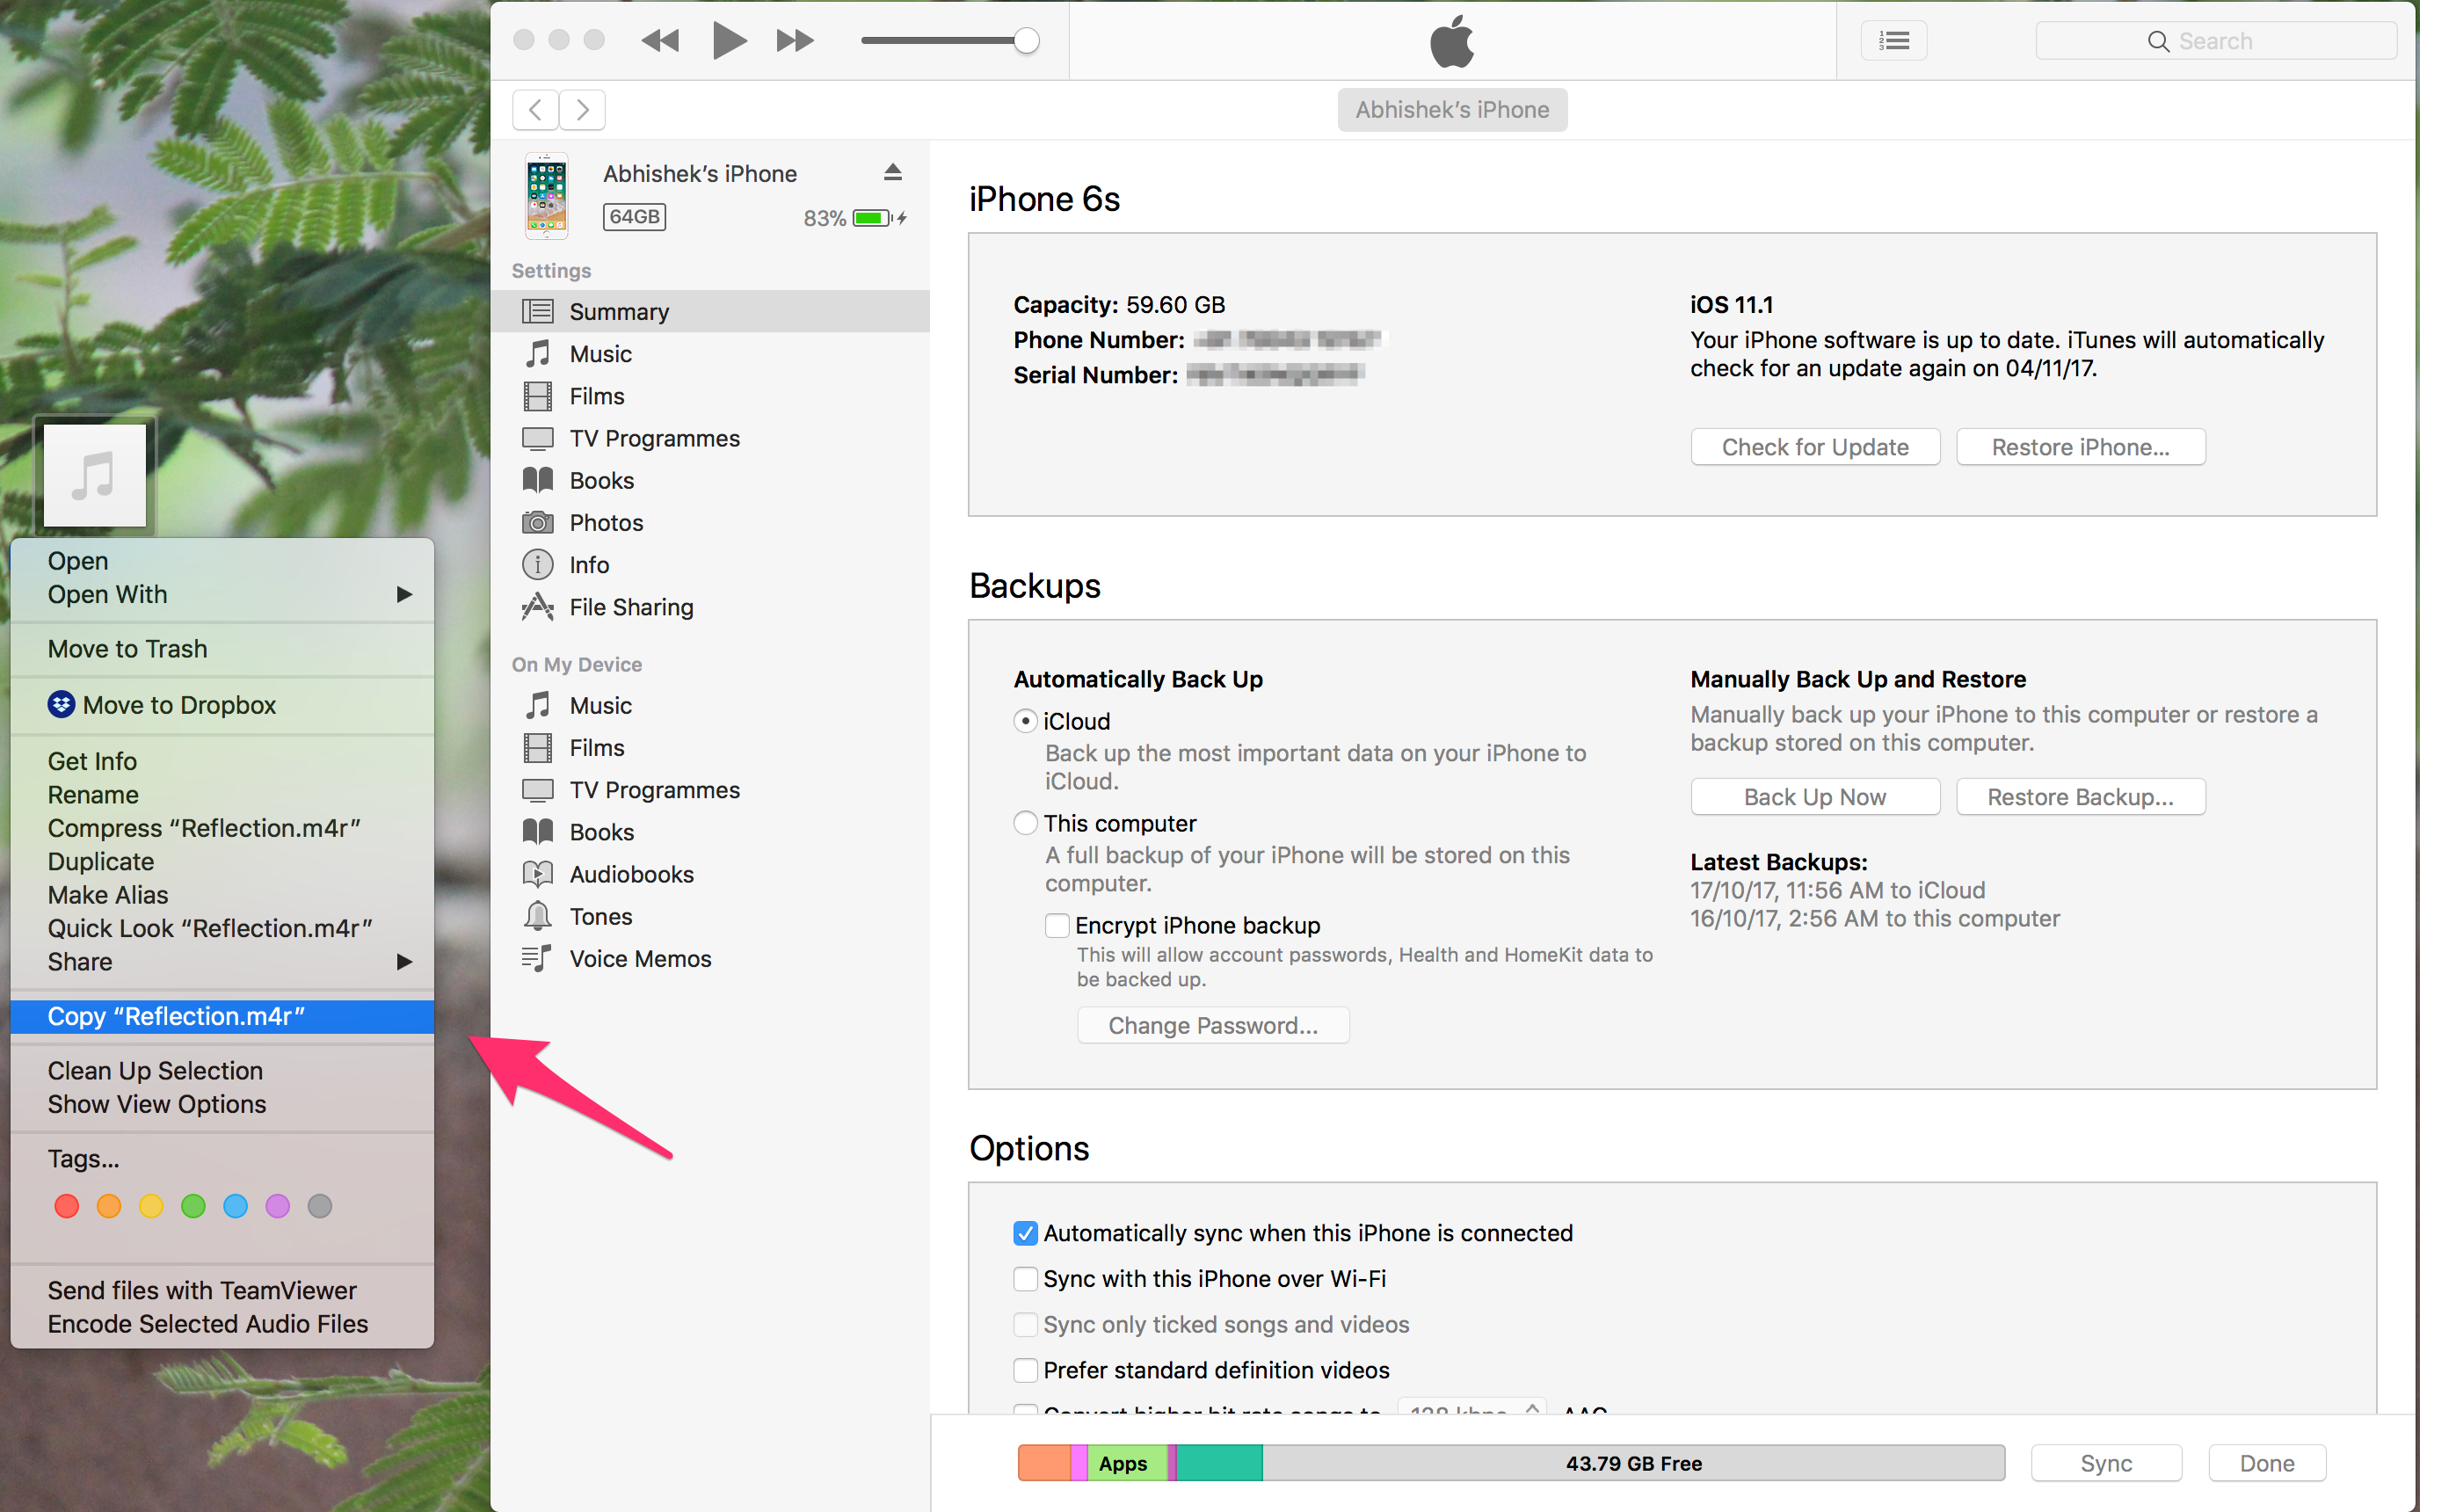Click the rewind playback button

pyautogui.click(x=660, y=41)
